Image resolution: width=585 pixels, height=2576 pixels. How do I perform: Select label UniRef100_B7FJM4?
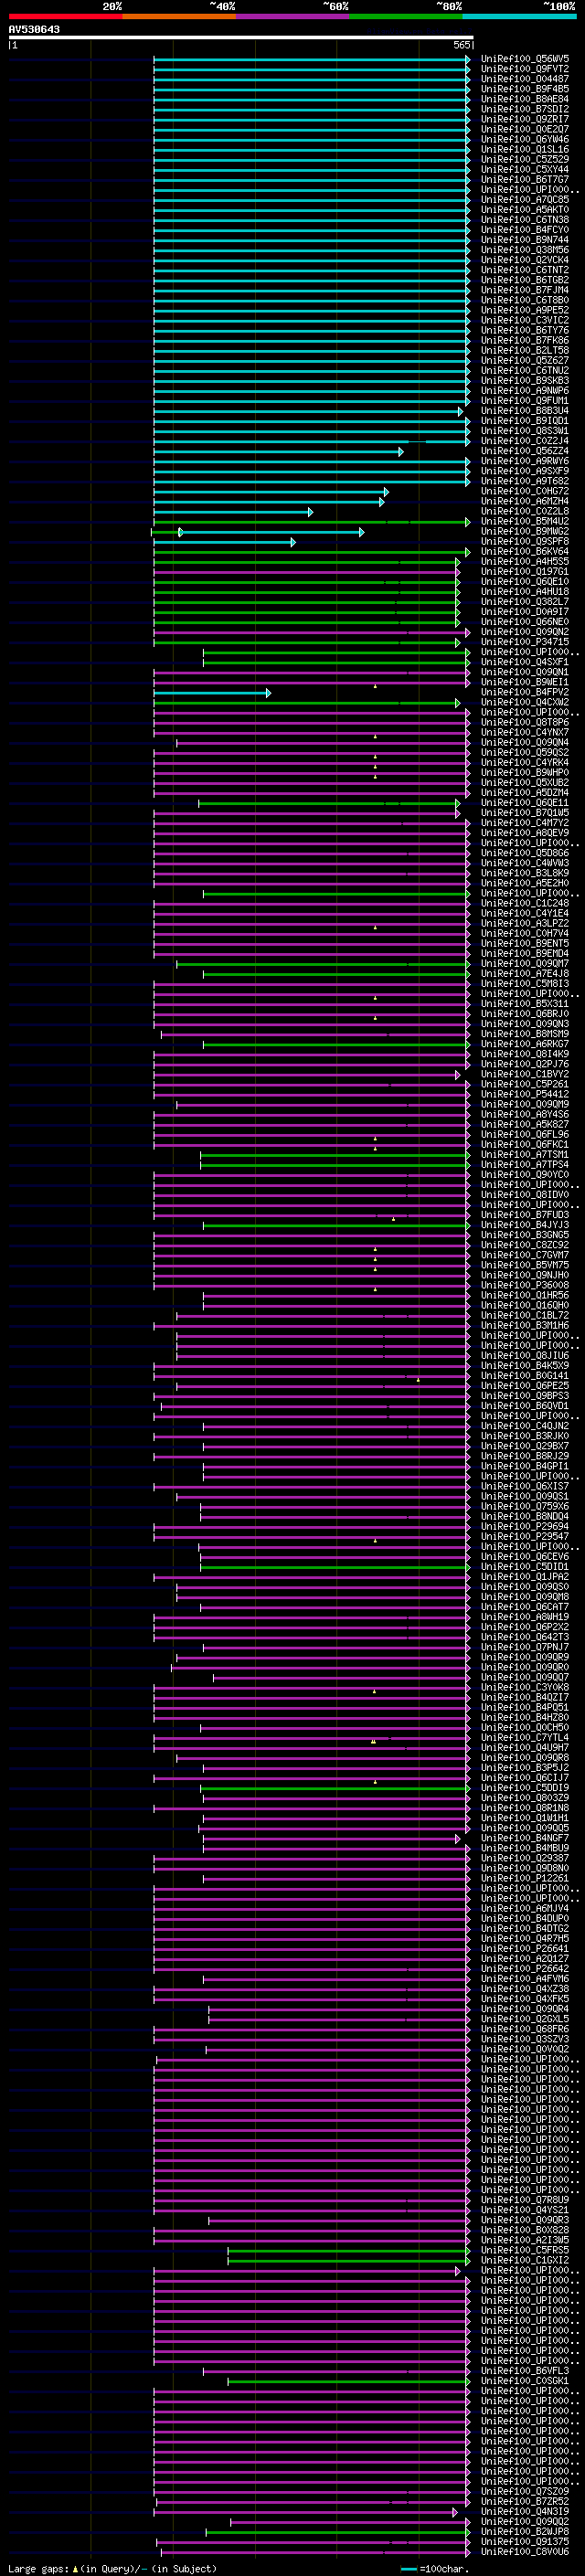coord(525,290)
